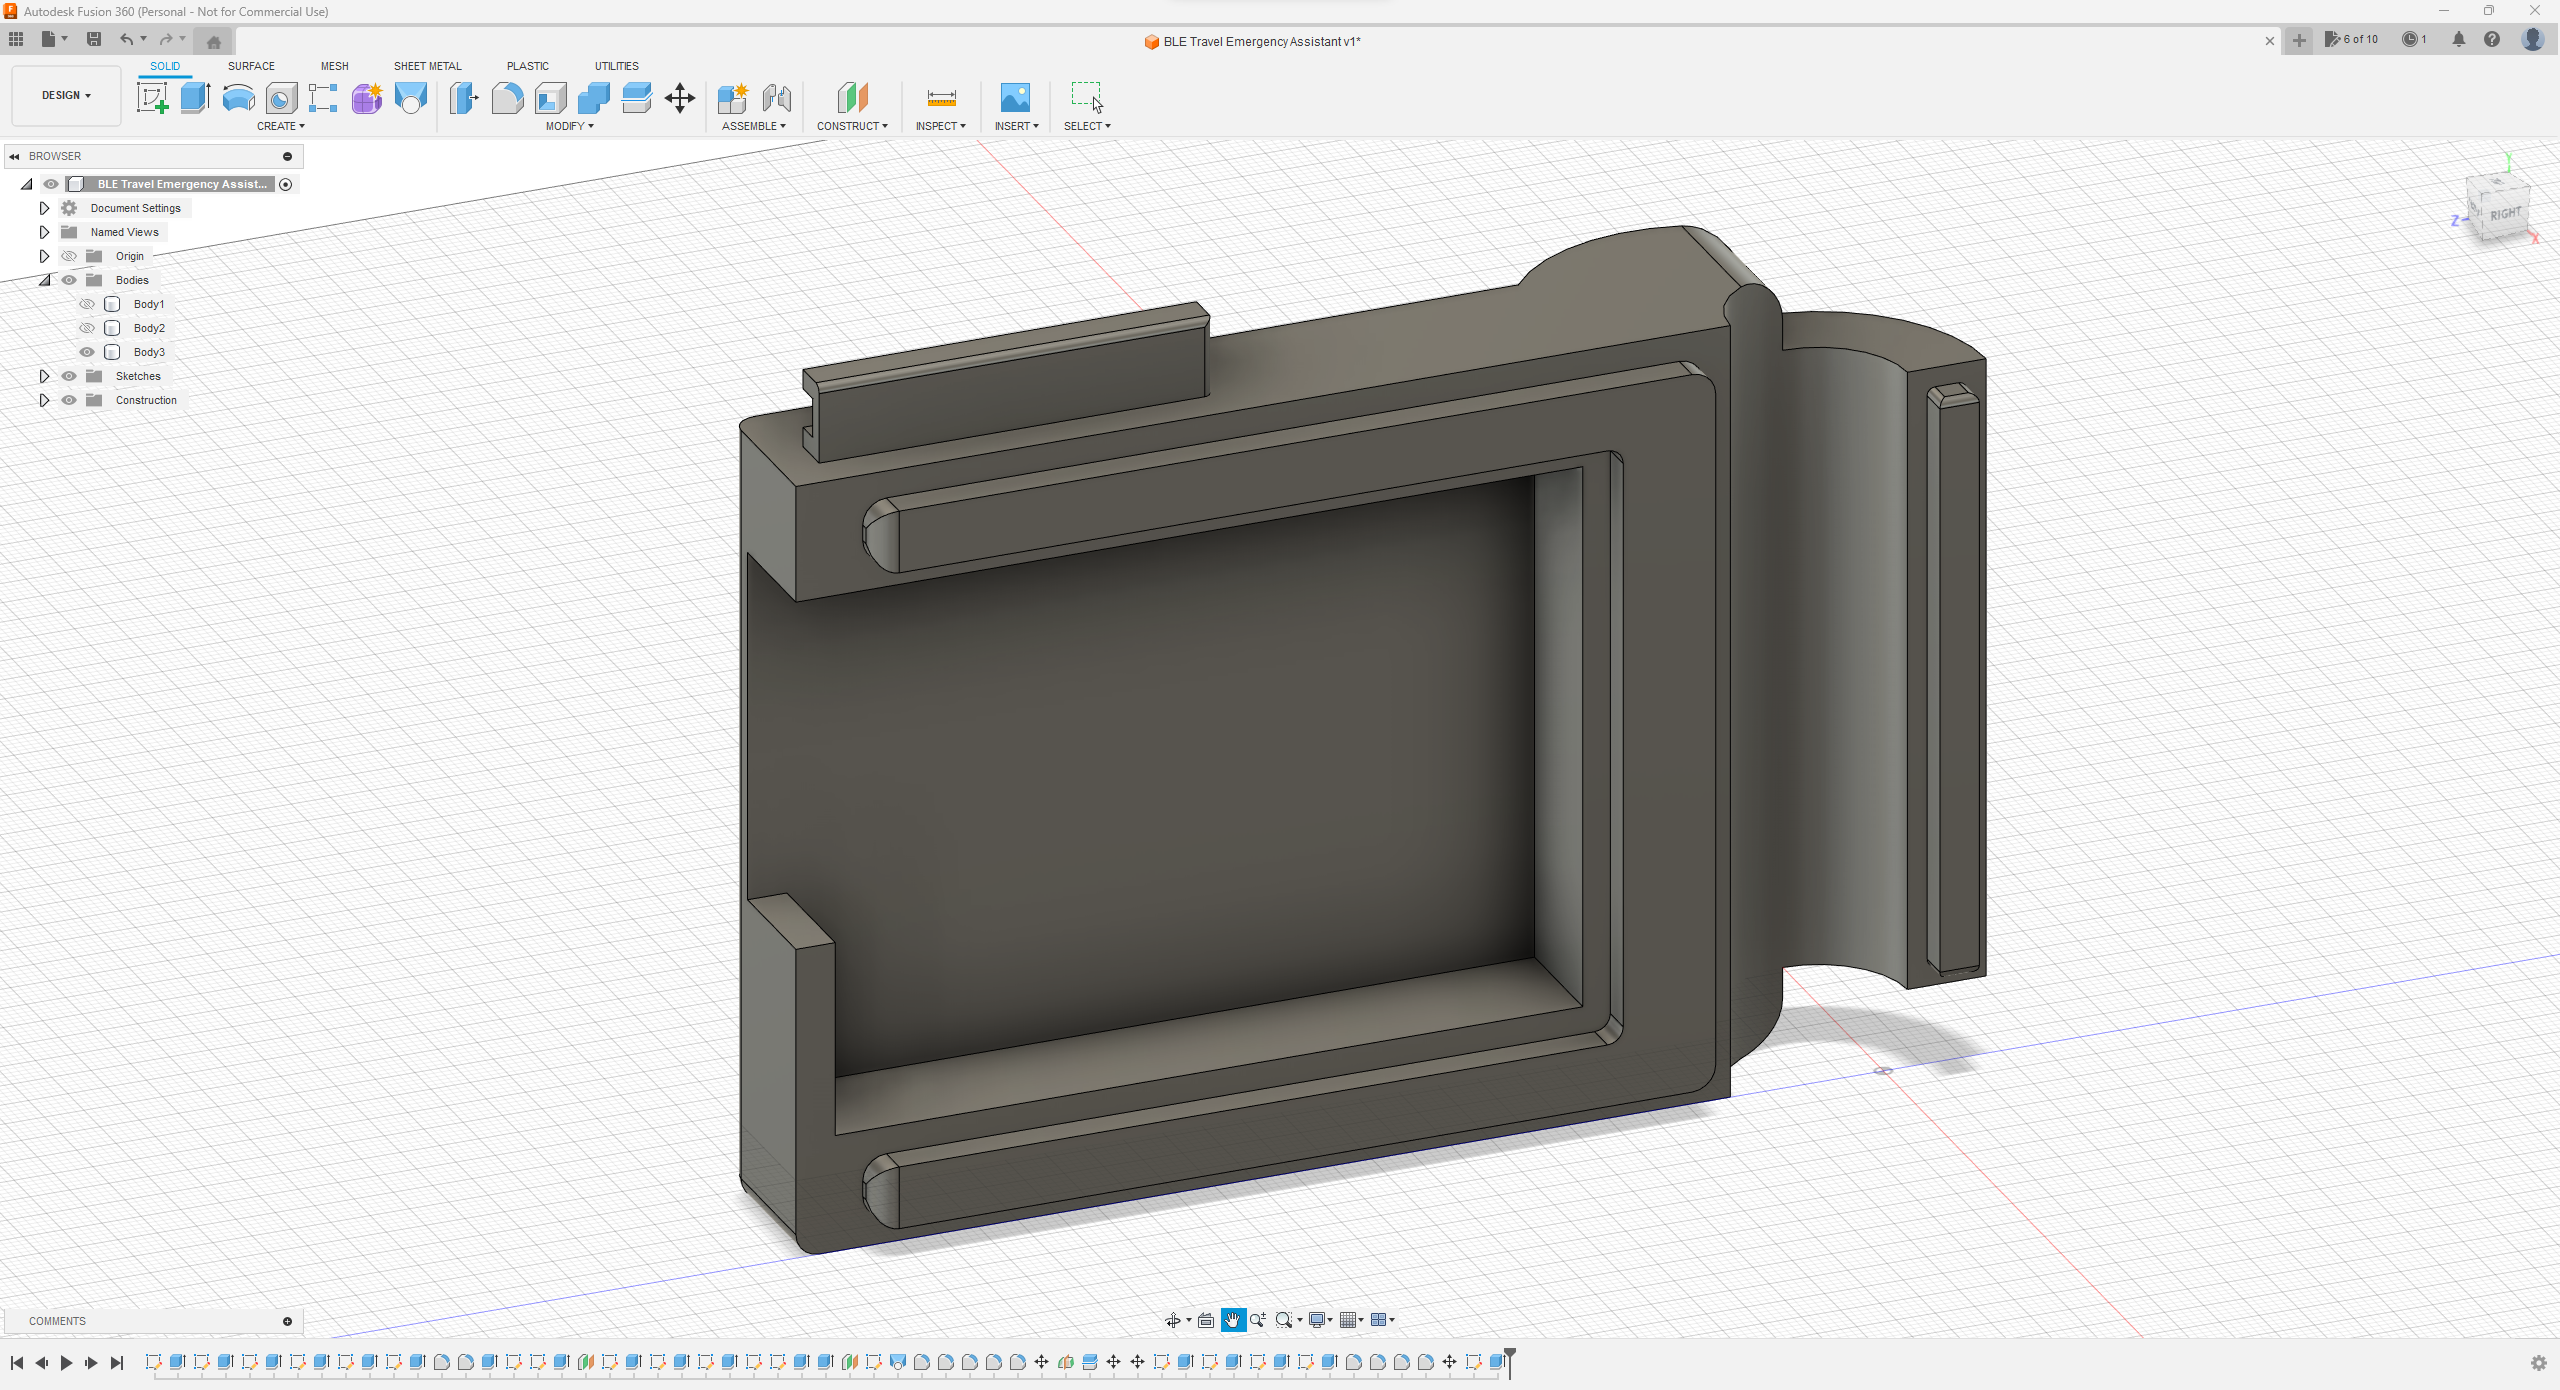Expand the Document Settings tree node

44,208
